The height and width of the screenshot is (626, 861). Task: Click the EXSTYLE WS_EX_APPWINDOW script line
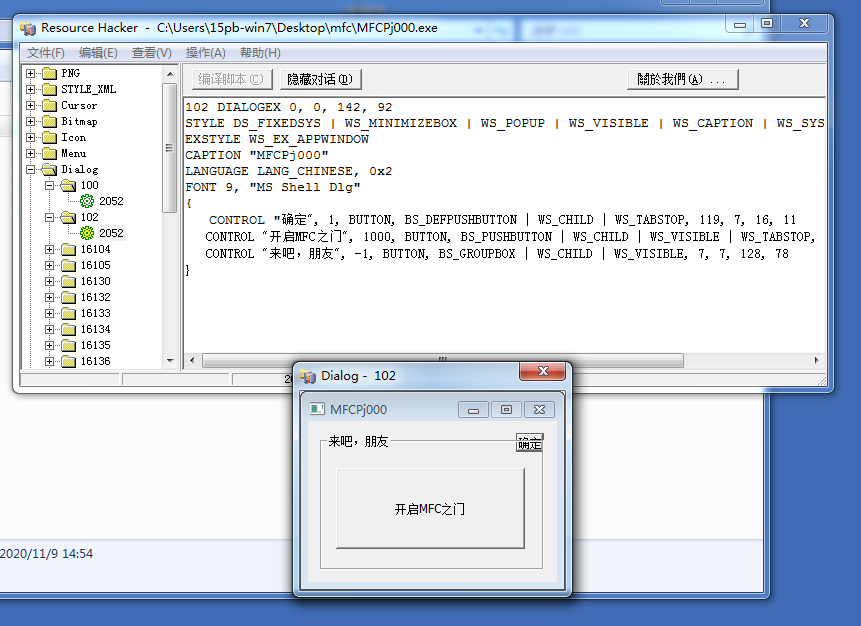(277, 139)
